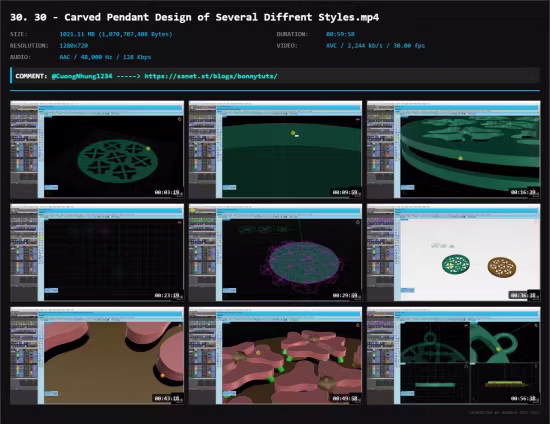View the four-viewport frame at 00:56:38
The image size is (550, 424).
click(454, 356)
